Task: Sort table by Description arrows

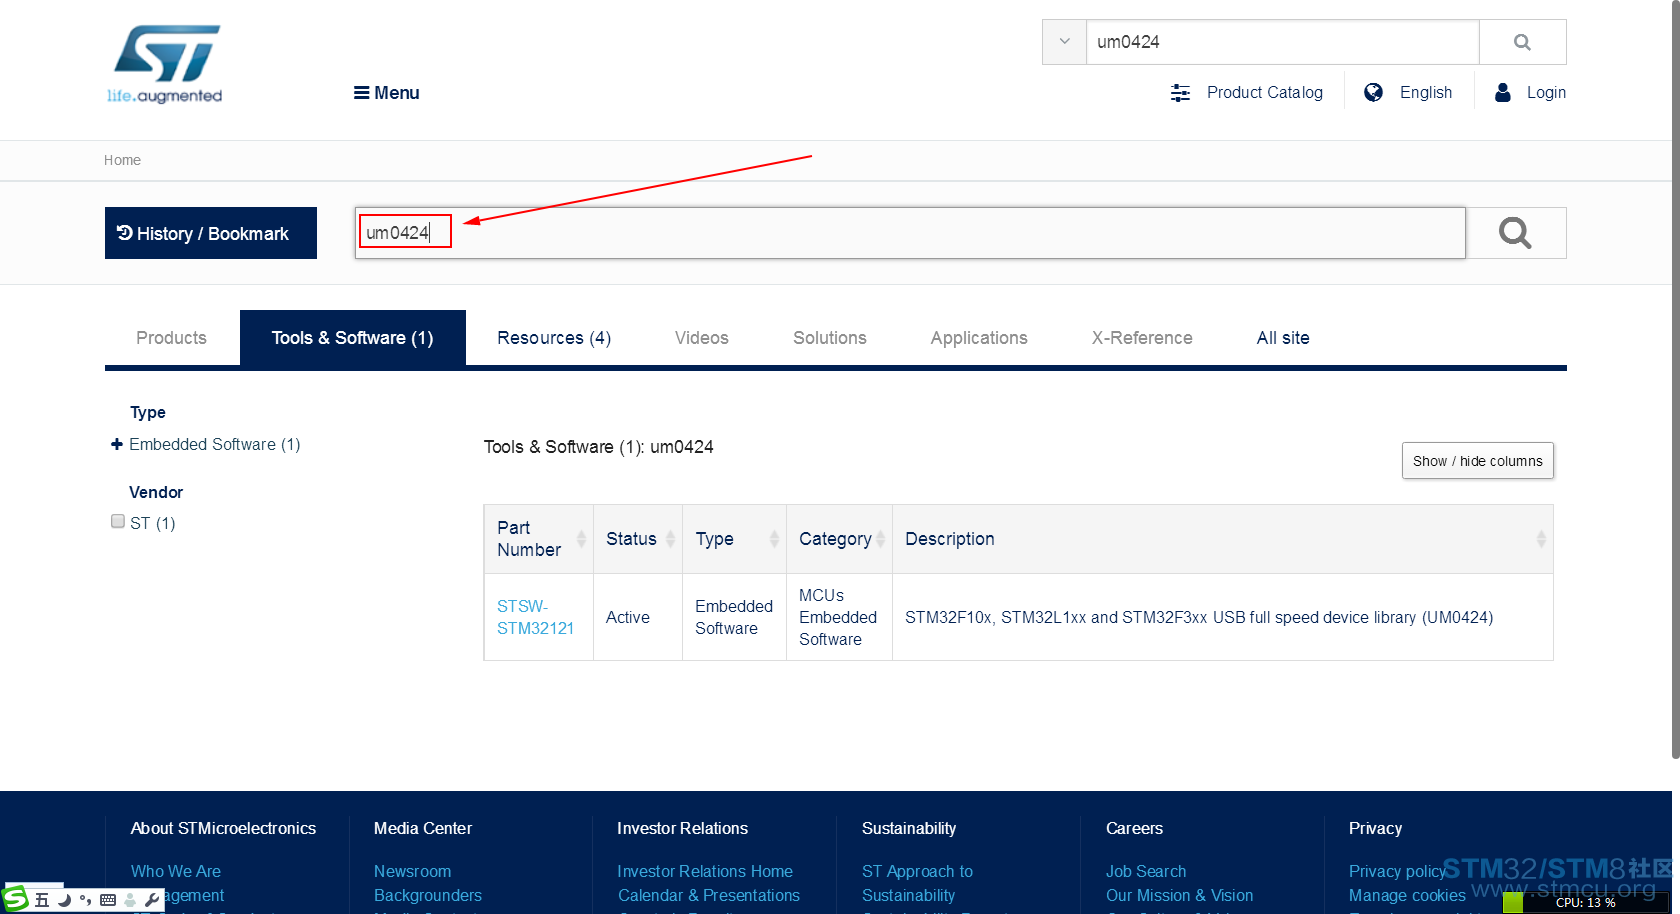Action: pyautogui.click(x=1541, y=539)
